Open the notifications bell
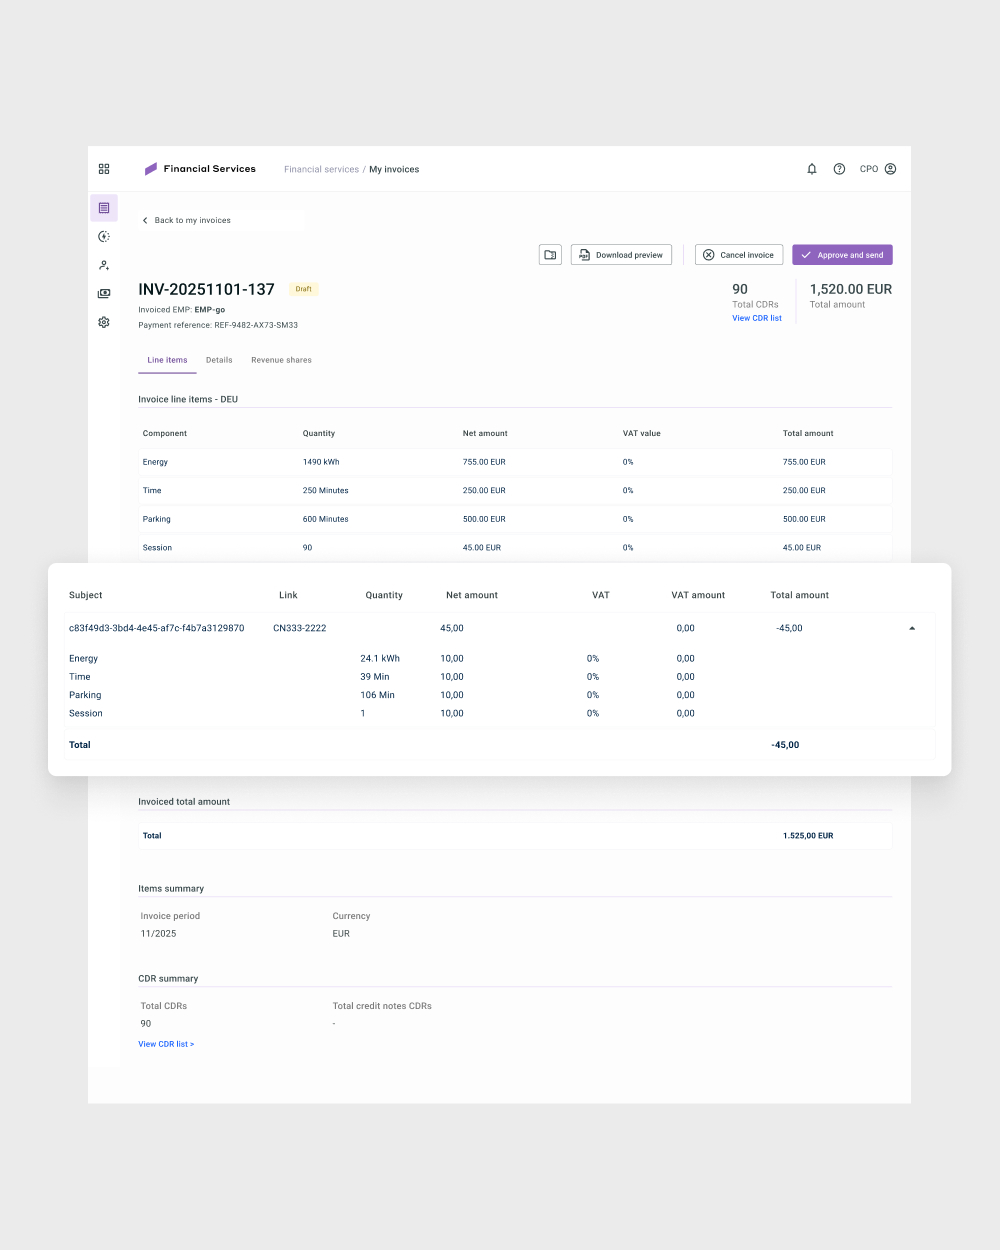1000x1250 pixels. click(x=812, y=169)
